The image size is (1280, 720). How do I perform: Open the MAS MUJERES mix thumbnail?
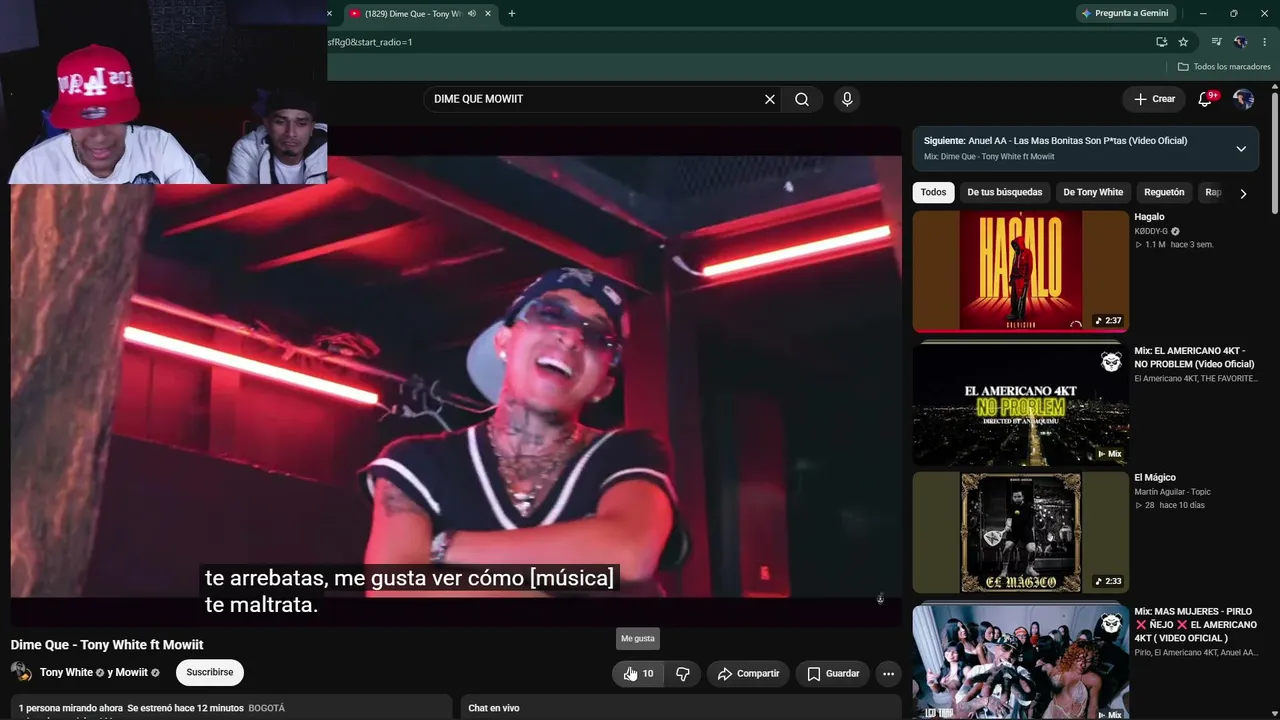(1021, 661)
